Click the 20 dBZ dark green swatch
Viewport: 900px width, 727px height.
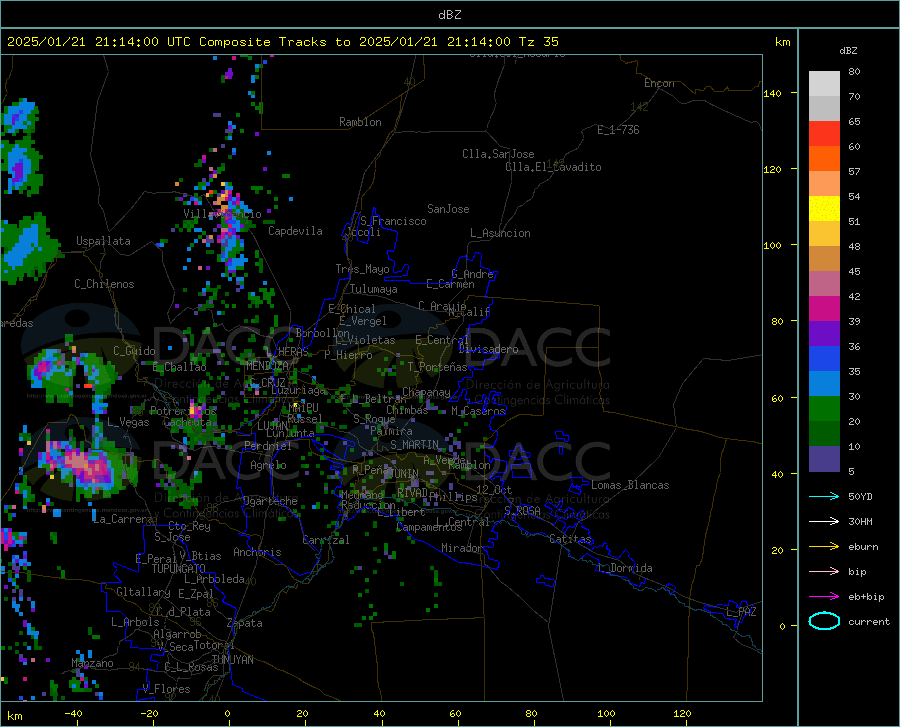click(x=824, y=434)
